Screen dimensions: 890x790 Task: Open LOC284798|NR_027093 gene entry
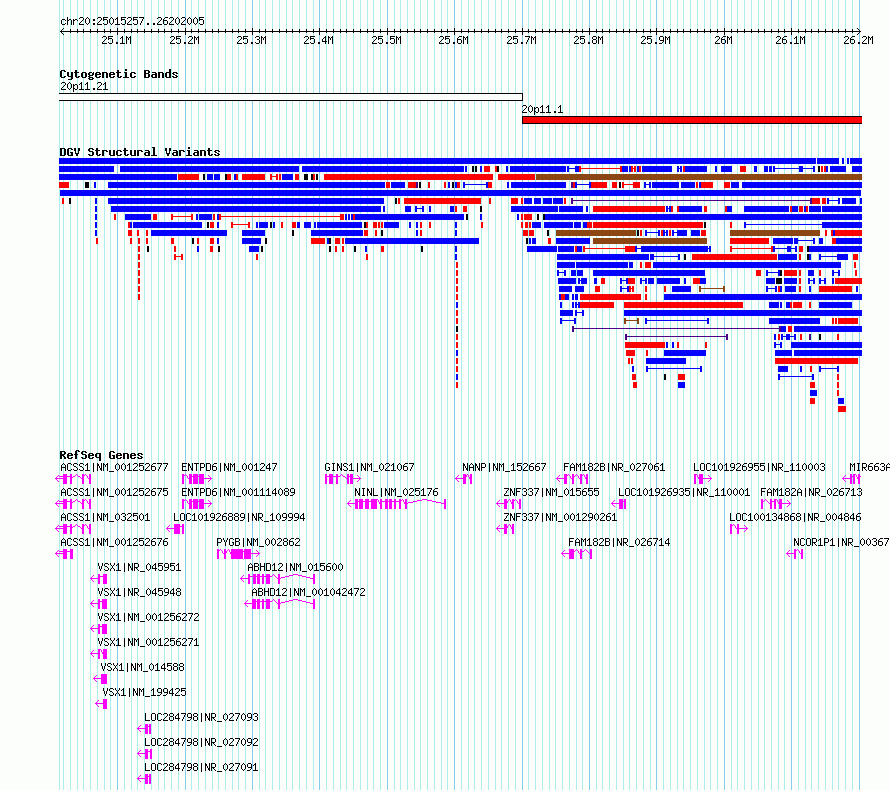click(x=201, y=717)
